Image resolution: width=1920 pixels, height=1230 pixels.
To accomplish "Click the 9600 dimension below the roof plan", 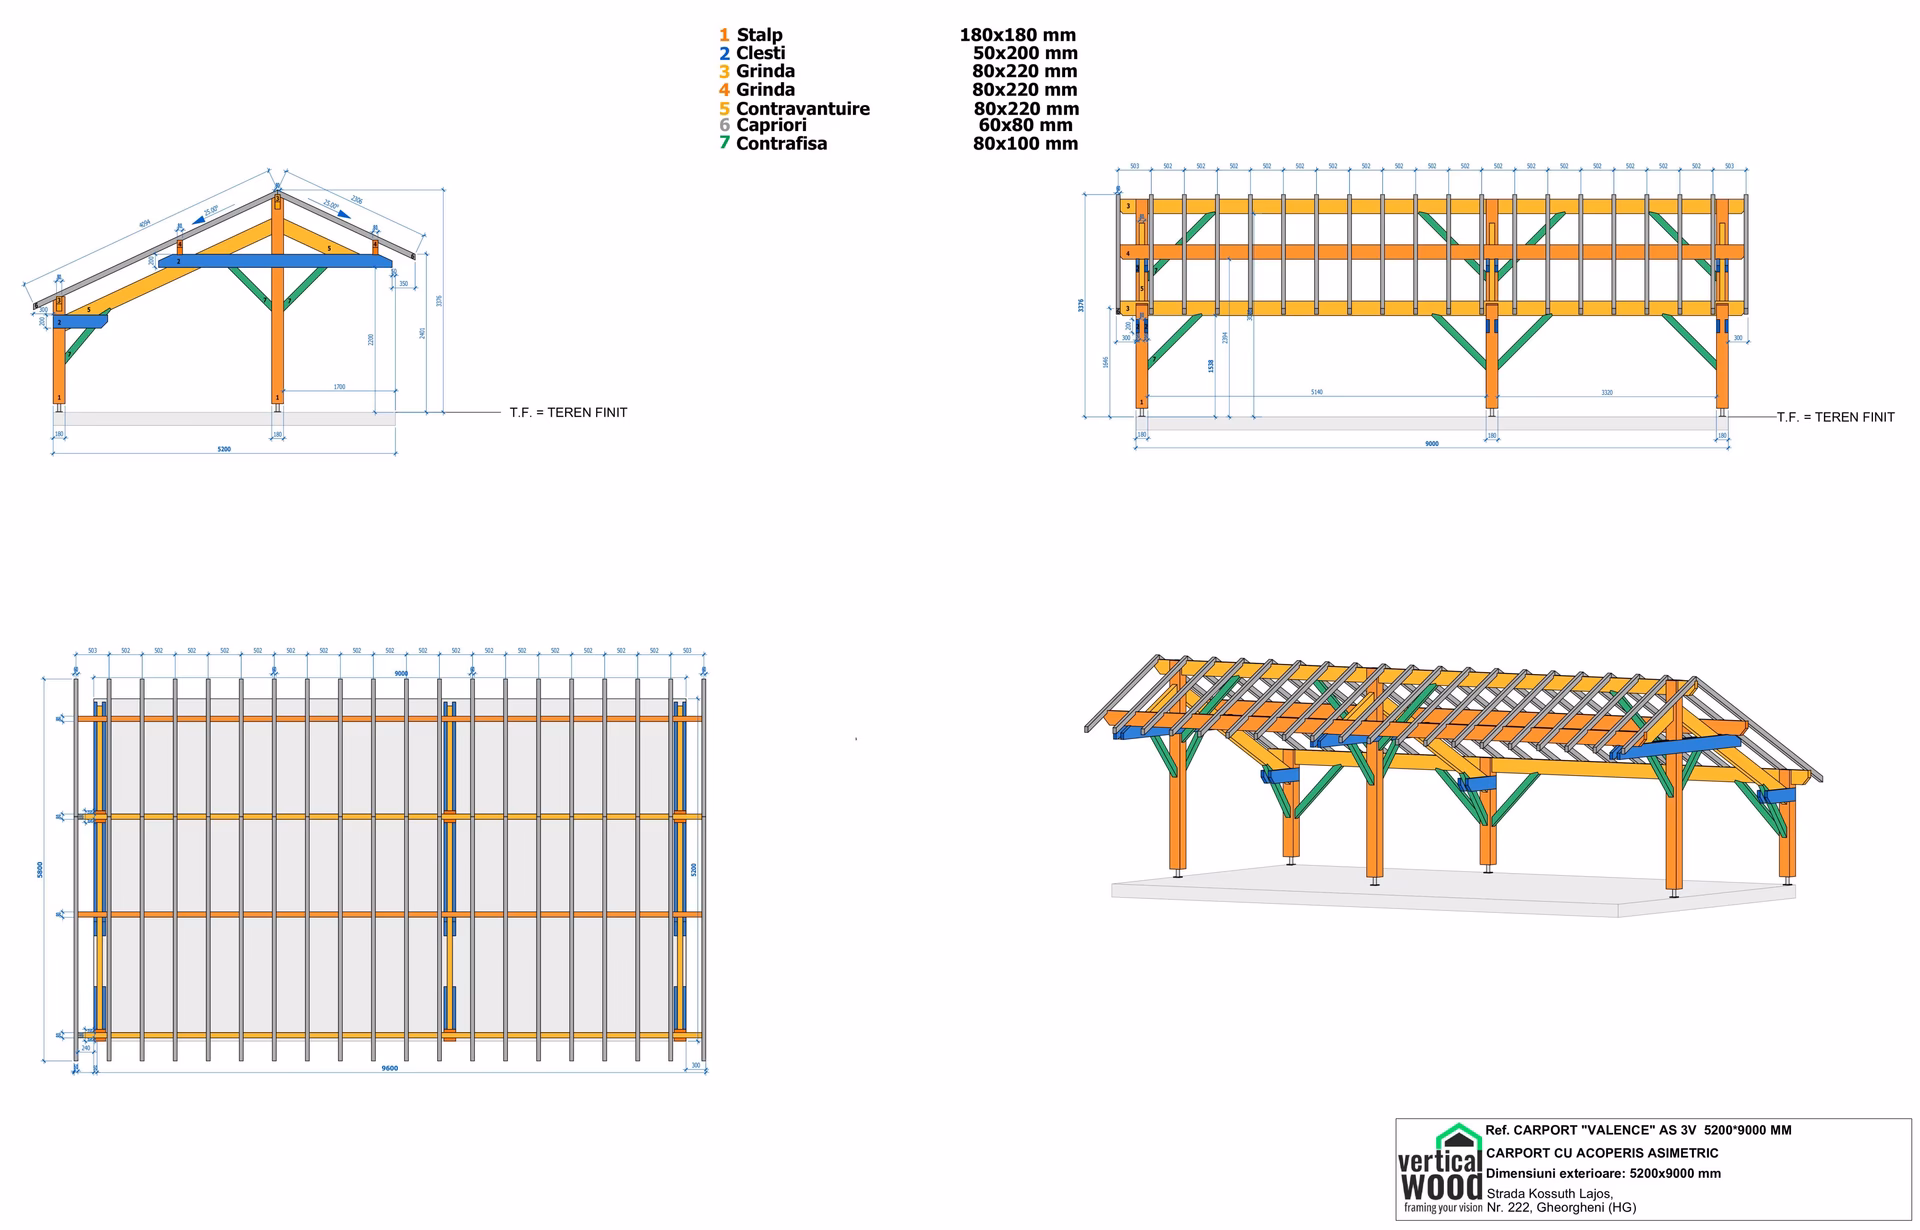I will point(390,1068).
